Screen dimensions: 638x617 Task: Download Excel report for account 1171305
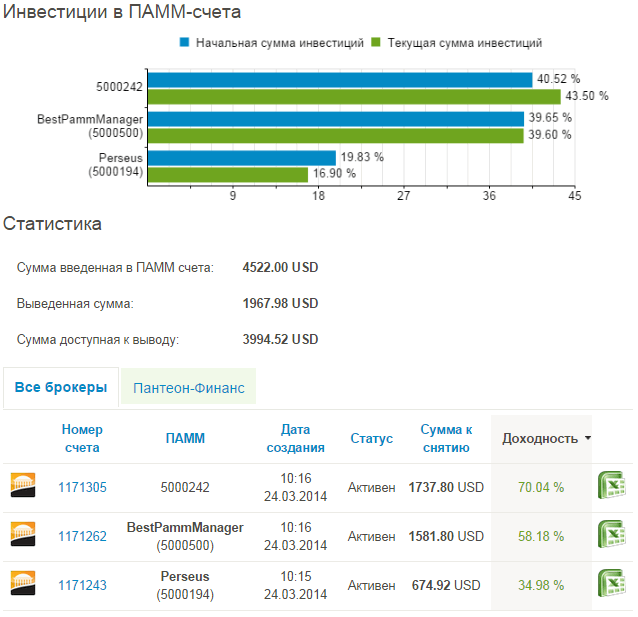point(611,485)
